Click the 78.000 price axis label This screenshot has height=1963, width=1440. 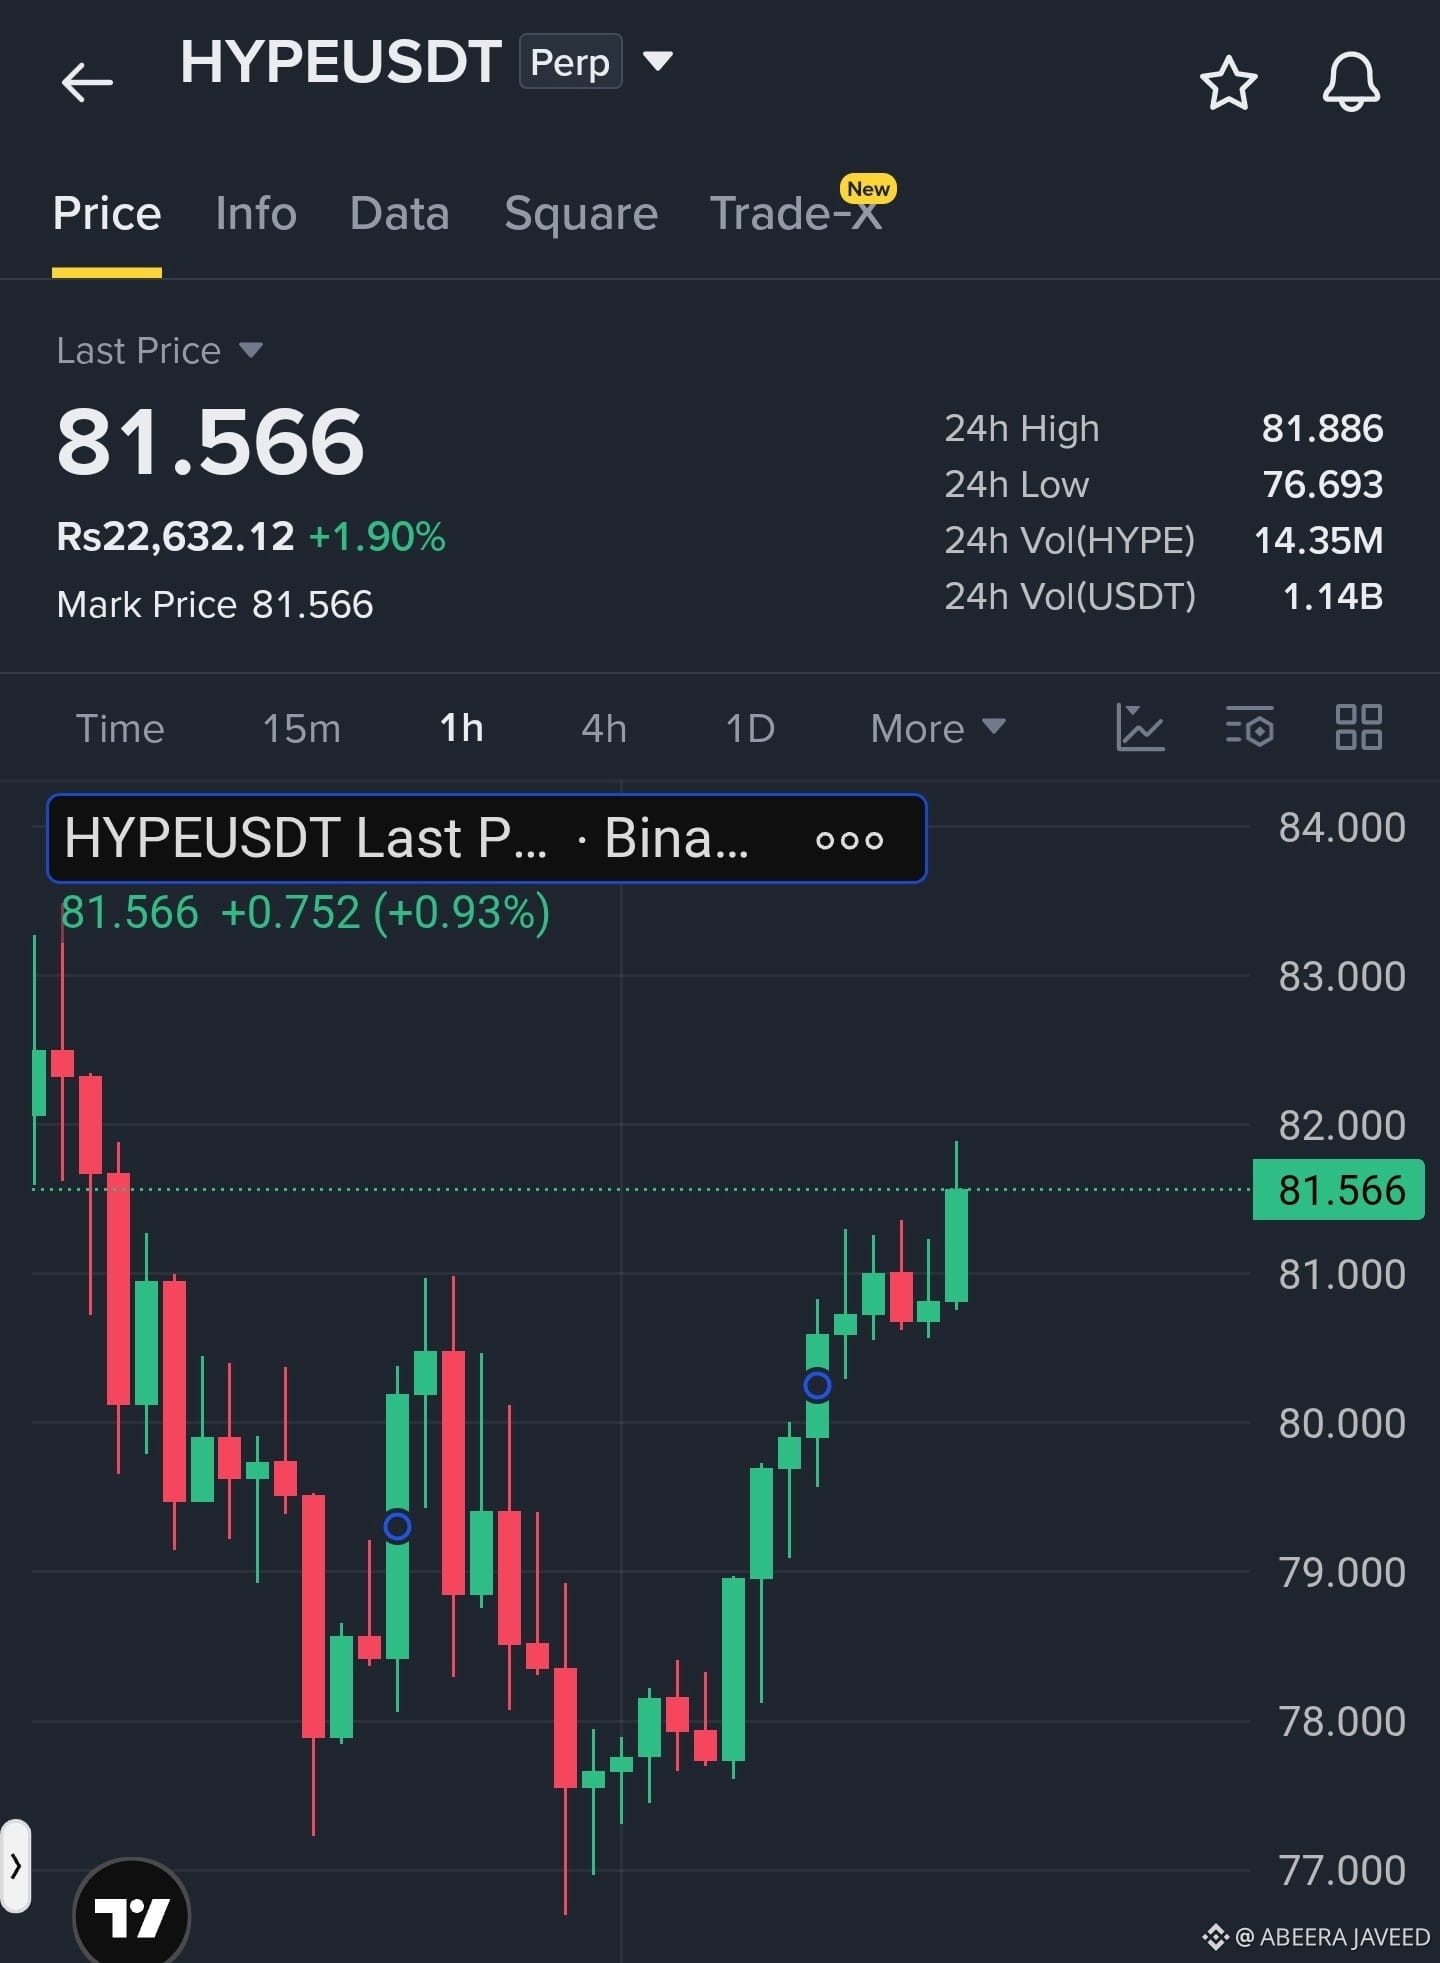[x=1342, y=1722]
